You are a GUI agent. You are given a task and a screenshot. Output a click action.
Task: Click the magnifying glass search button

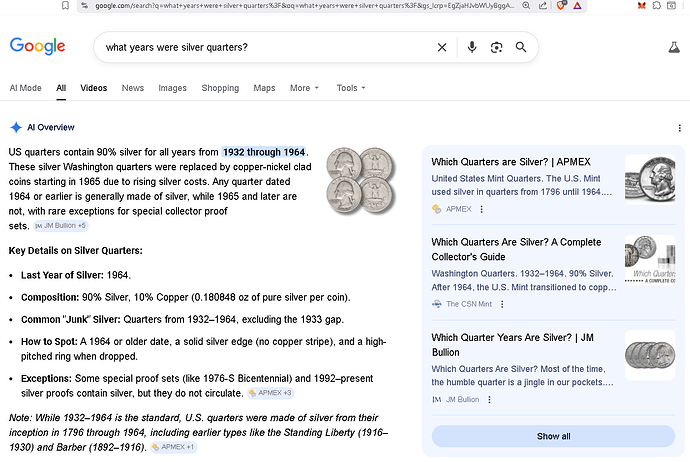coord(521,47)
